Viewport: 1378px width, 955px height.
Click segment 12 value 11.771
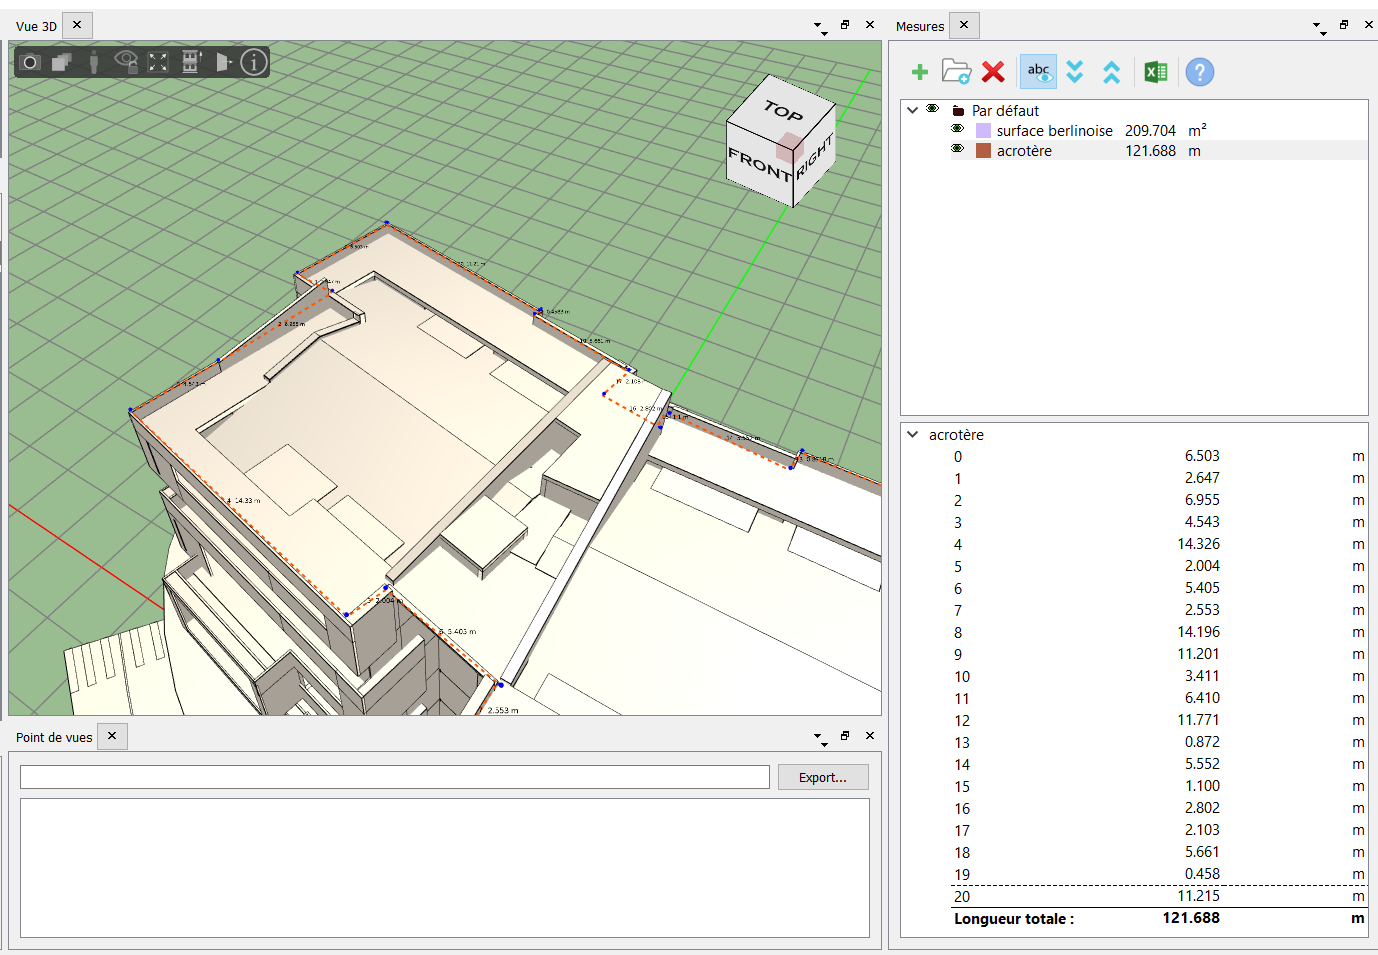[x=1198, y=720]
